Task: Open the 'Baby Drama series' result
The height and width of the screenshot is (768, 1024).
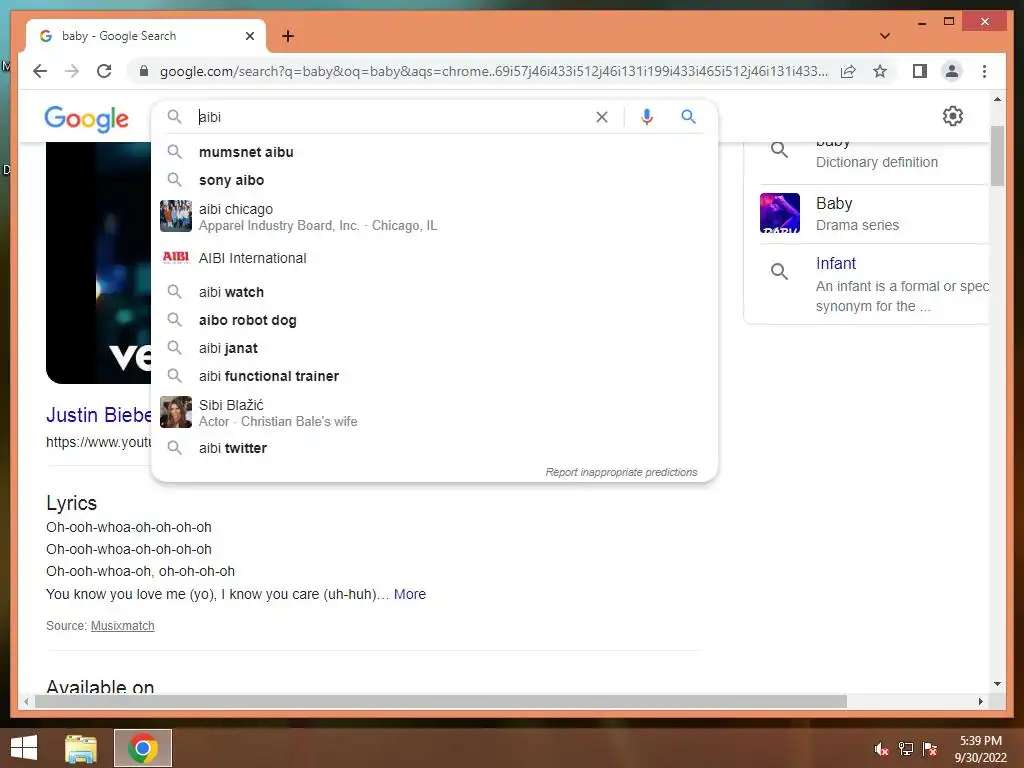Action: [x=874, y=214]
